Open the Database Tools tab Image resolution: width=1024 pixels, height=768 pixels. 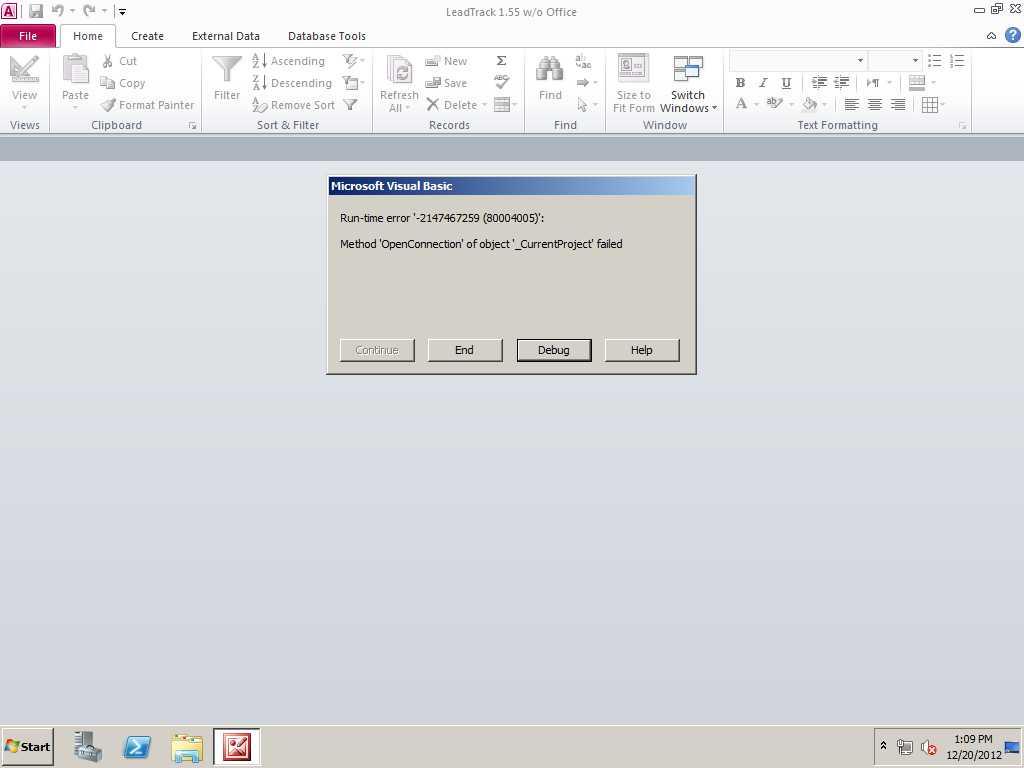click(x=327, y=36)
